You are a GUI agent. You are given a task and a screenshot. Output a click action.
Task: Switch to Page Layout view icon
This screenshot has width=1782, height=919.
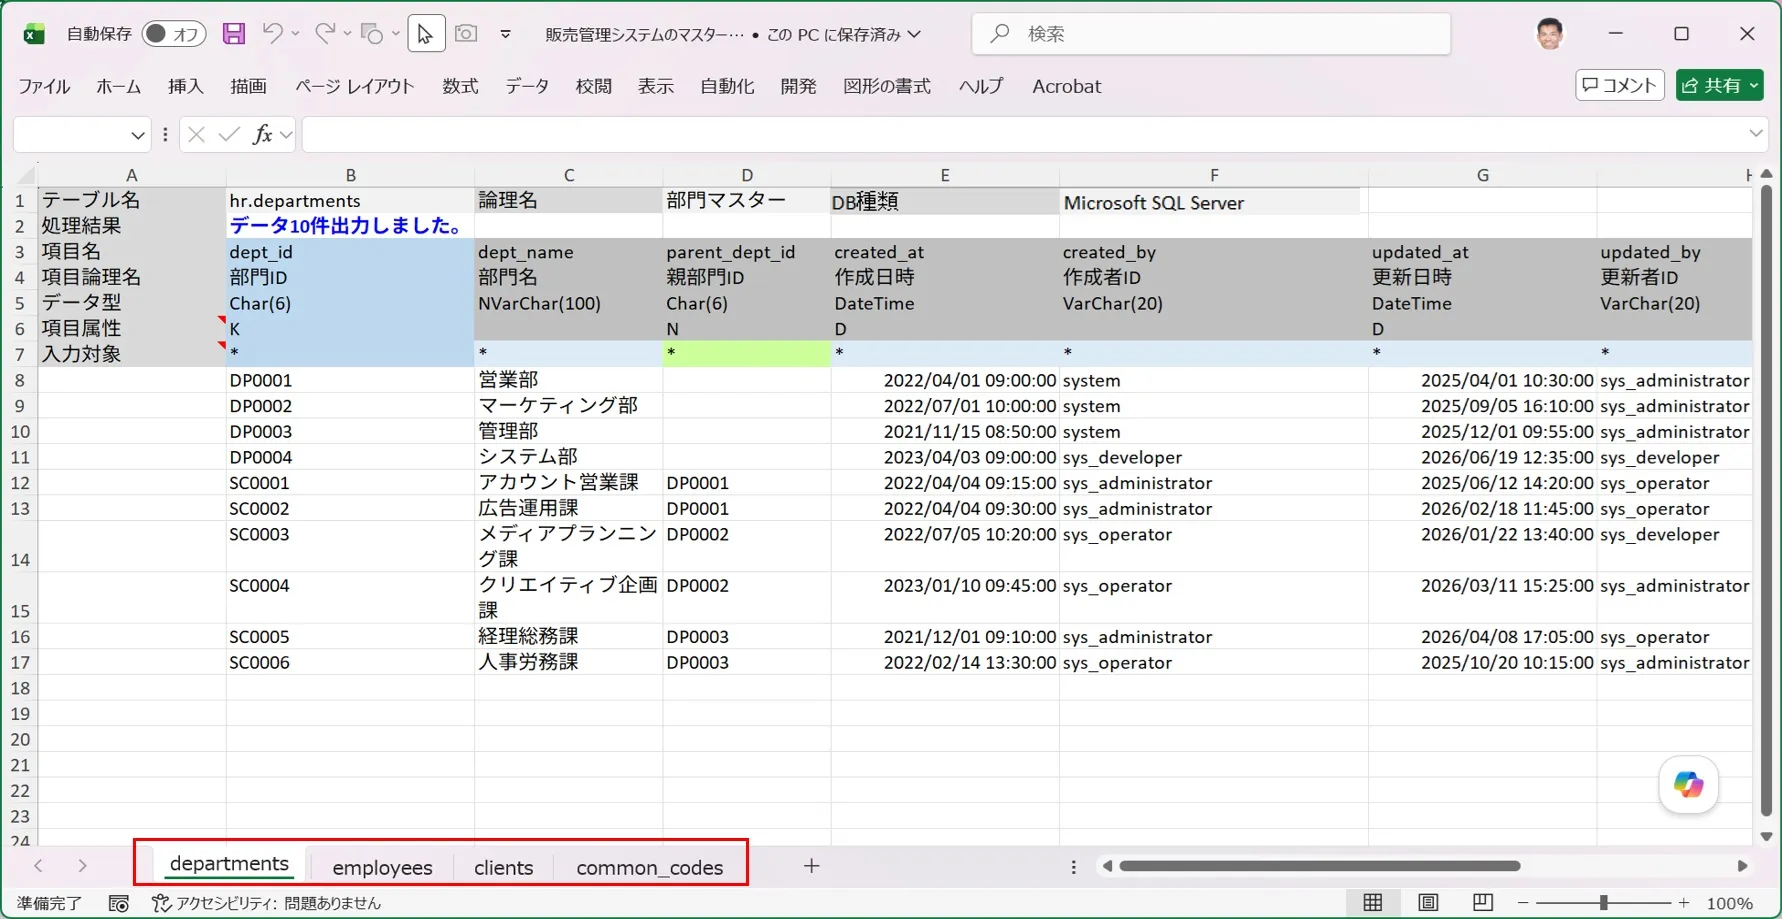click(x=1428, y=903)
